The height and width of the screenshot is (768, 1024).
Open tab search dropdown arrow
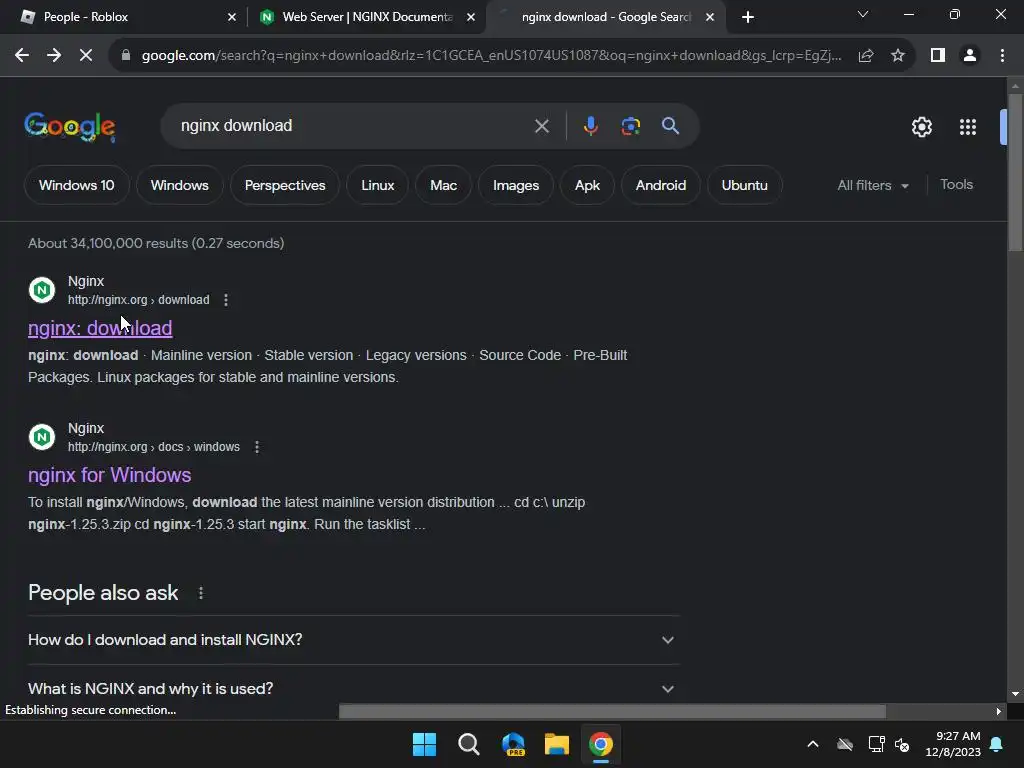[x=863, y=14]
